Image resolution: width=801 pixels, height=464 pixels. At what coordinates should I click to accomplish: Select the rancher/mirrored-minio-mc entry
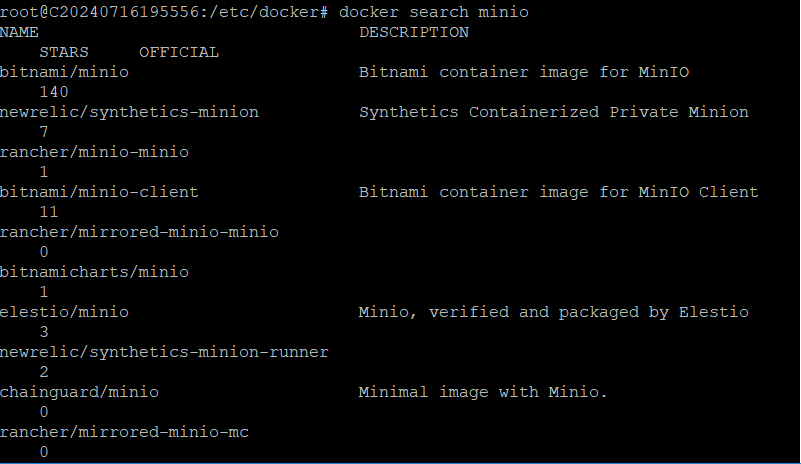coord(124,432)
